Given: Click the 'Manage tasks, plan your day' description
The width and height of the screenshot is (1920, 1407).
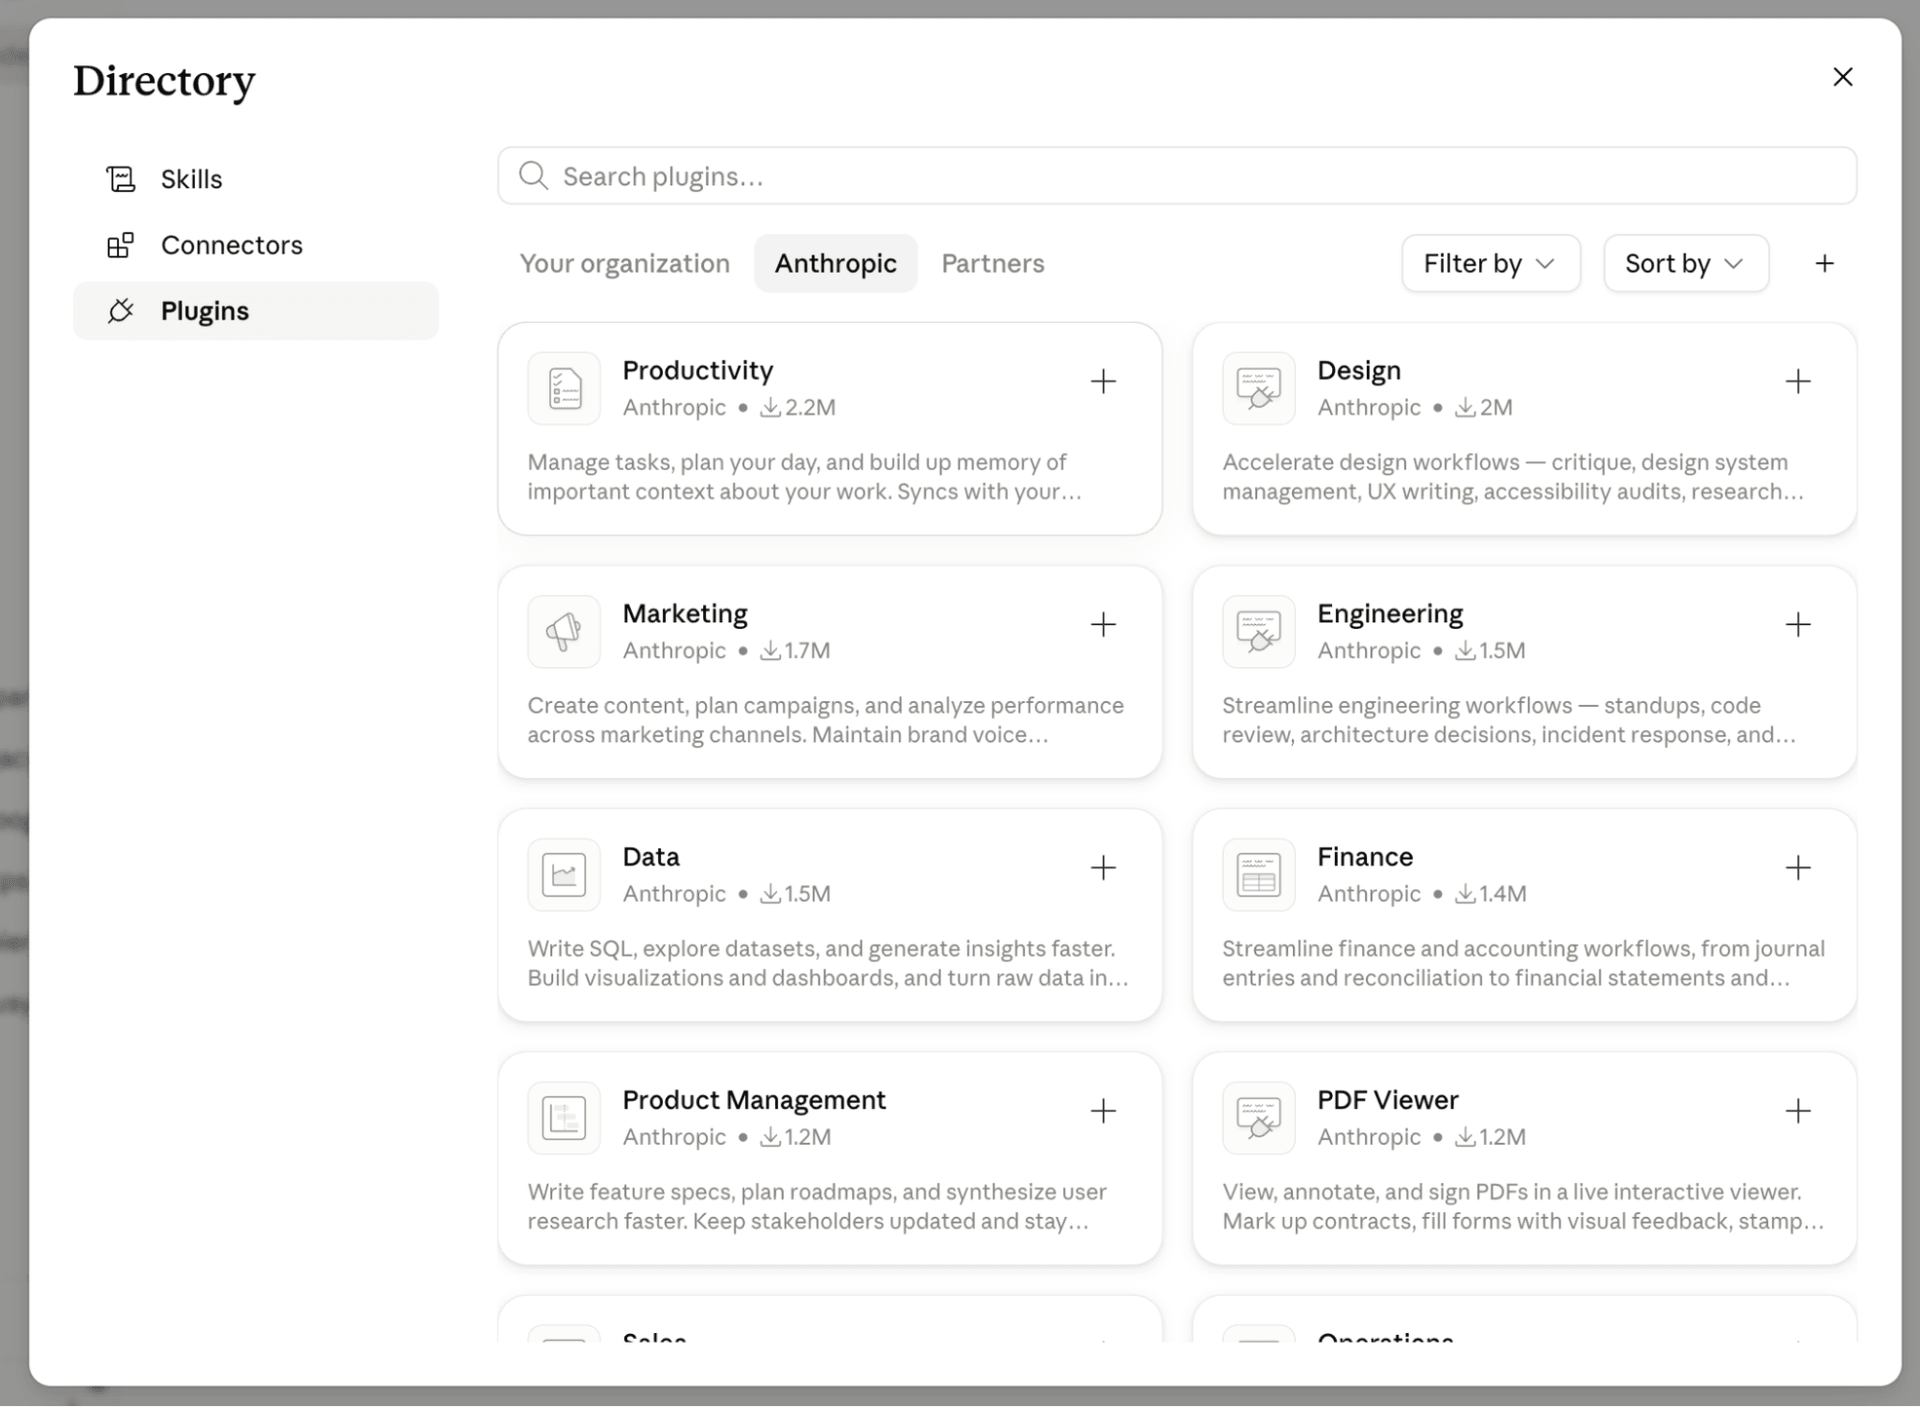Looking at the screenshot, I should 805,477.
